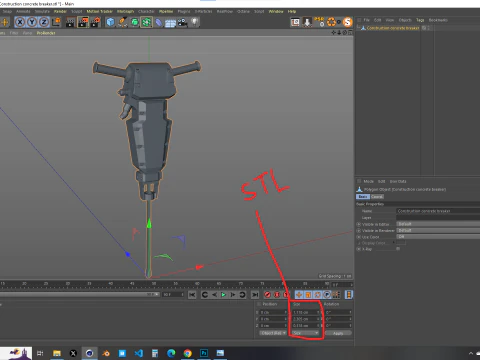Open the Motion Tracker menu

pyautogui.click(x=99, y=11)
